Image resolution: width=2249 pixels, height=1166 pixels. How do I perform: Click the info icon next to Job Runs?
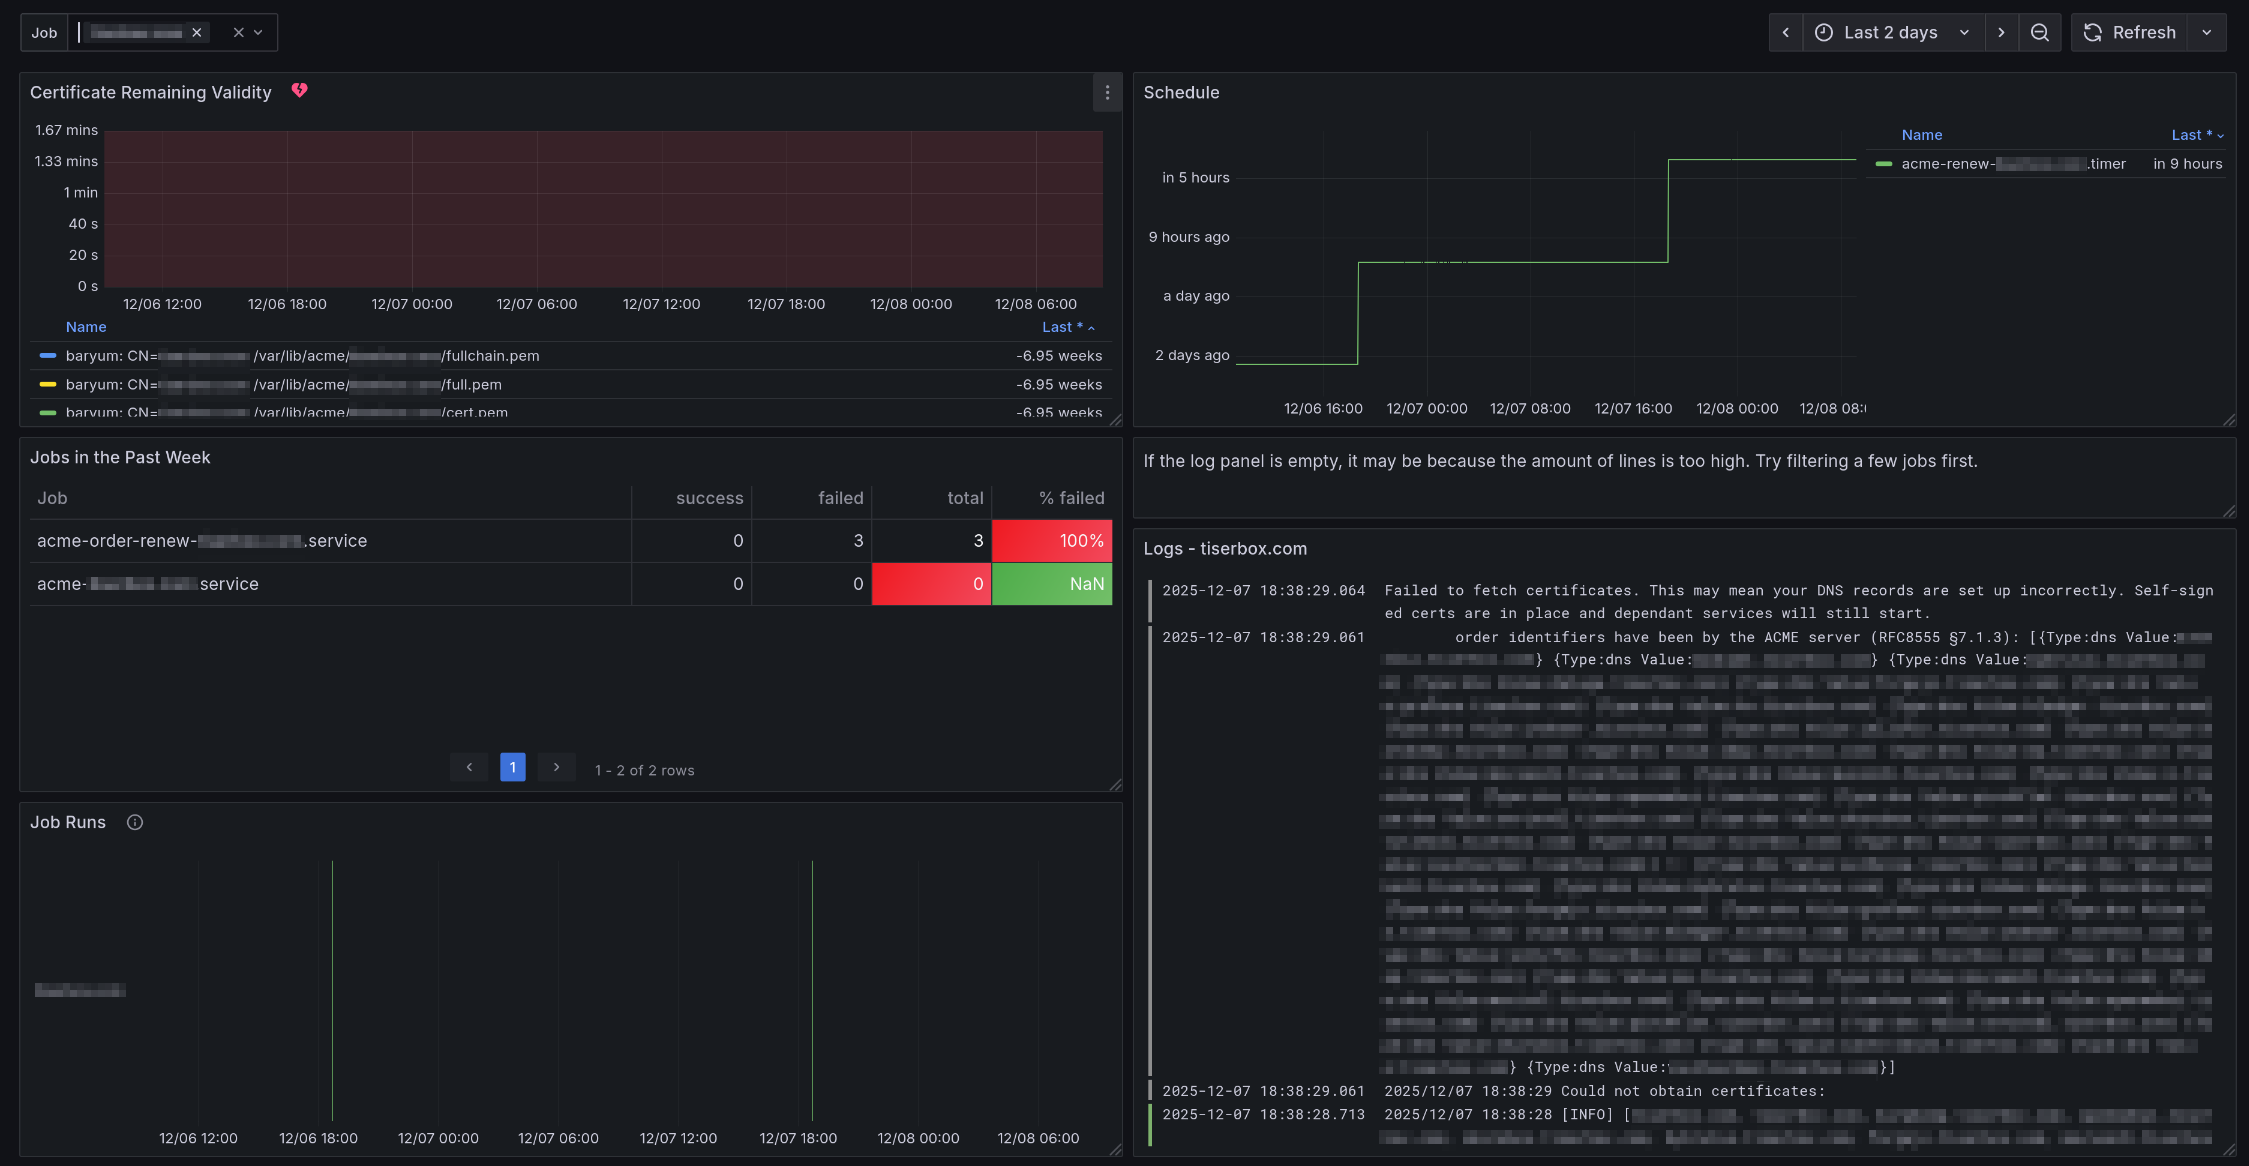[134, 822]
